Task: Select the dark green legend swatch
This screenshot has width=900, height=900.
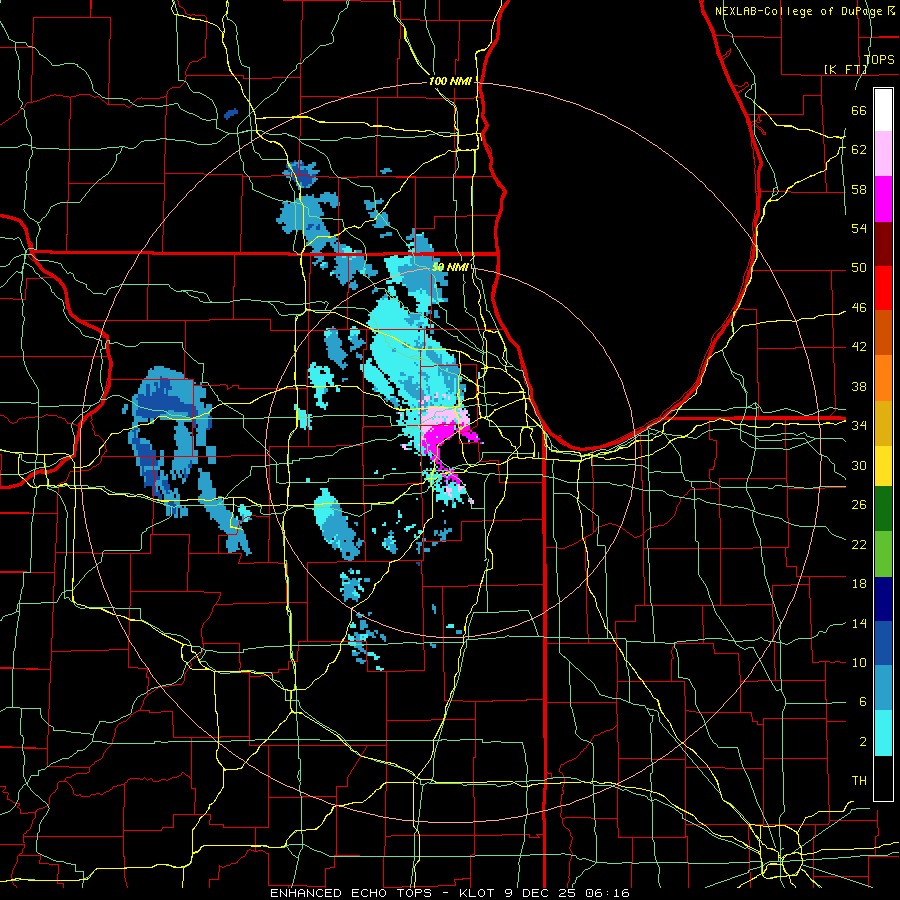Action: coord(883,509)
